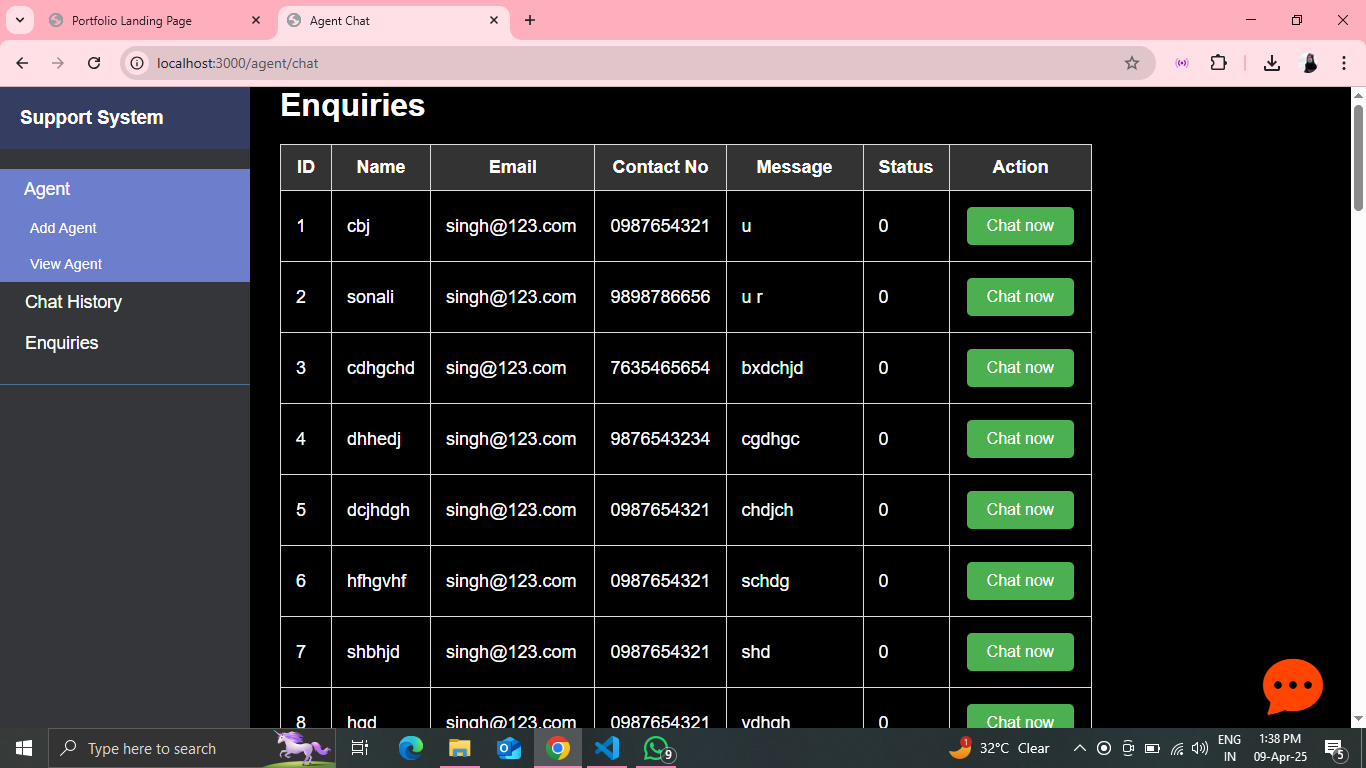Expand the tab search dropdown arrow

pyautogui.click(x=19, y=20)
